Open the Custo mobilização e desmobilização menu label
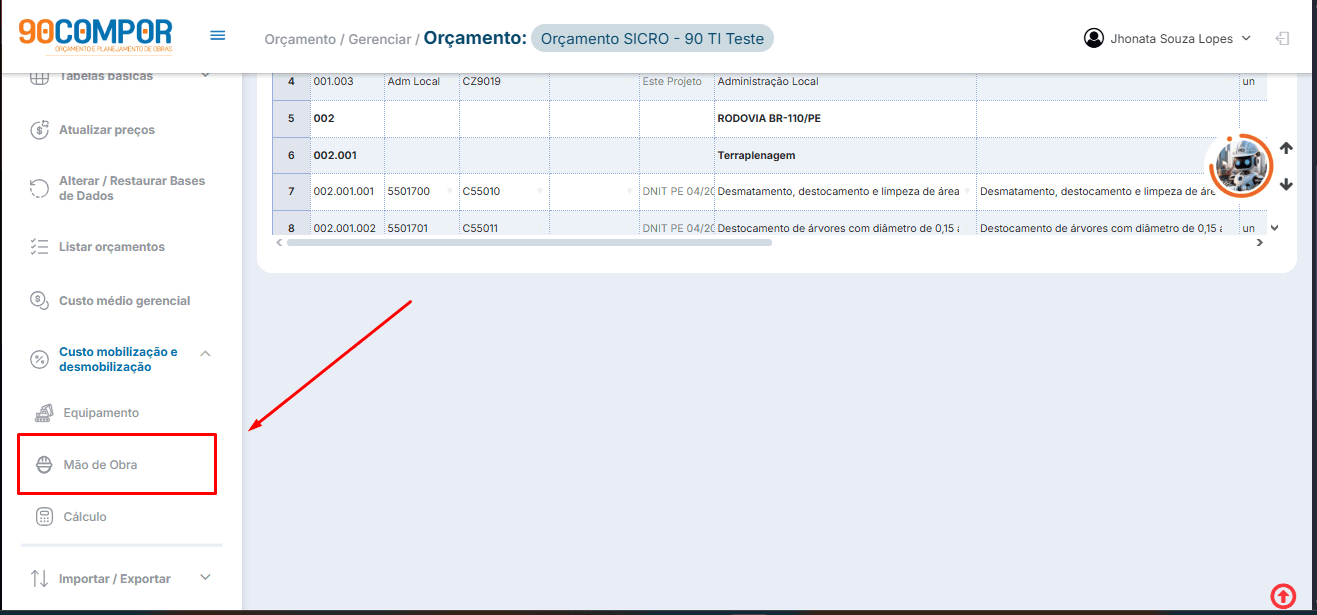The image size is (1317, 615). 118,360
